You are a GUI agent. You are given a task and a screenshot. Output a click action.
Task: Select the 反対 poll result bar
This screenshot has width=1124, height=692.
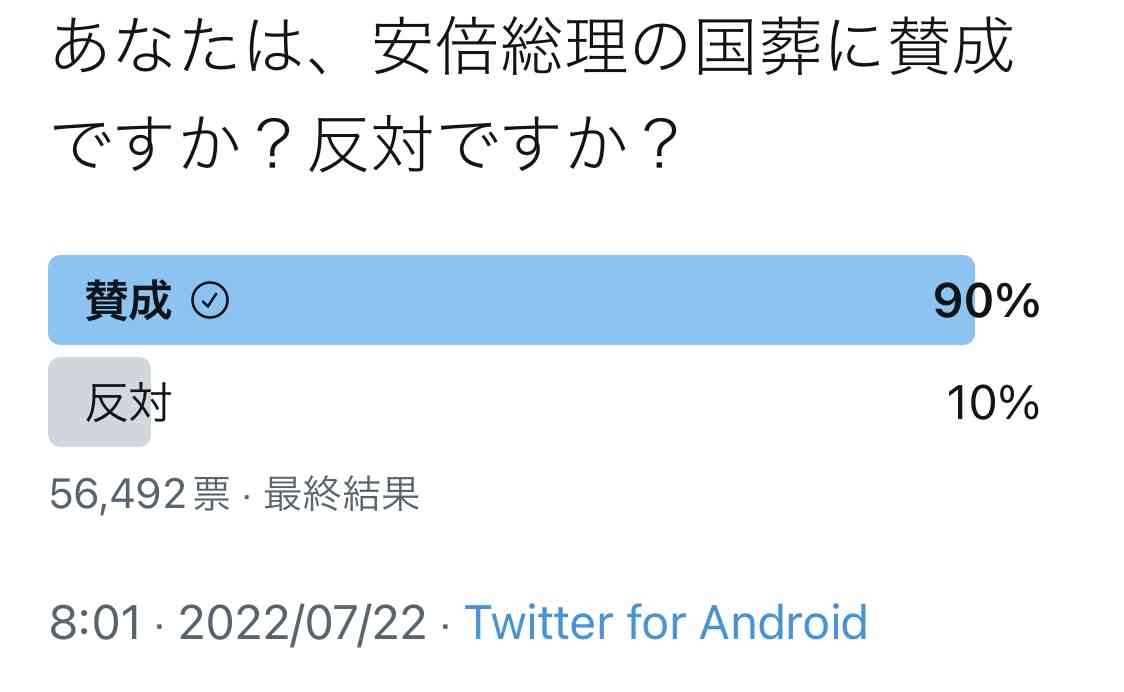[x=543, y=402]
